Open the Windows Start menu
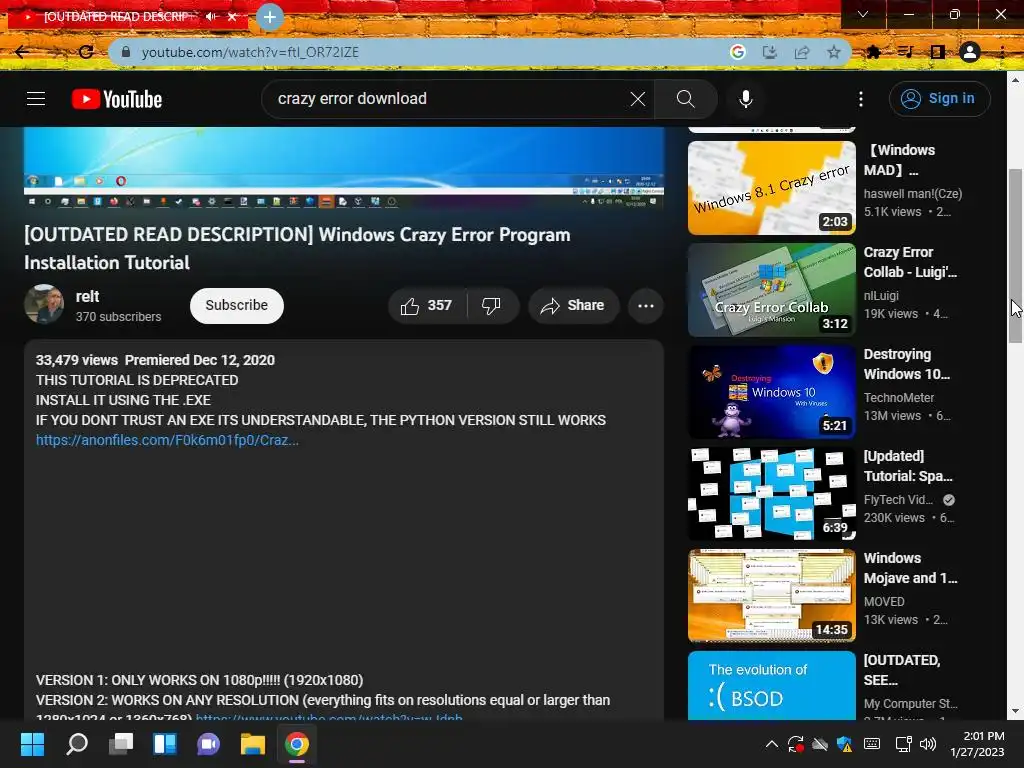 32,744
